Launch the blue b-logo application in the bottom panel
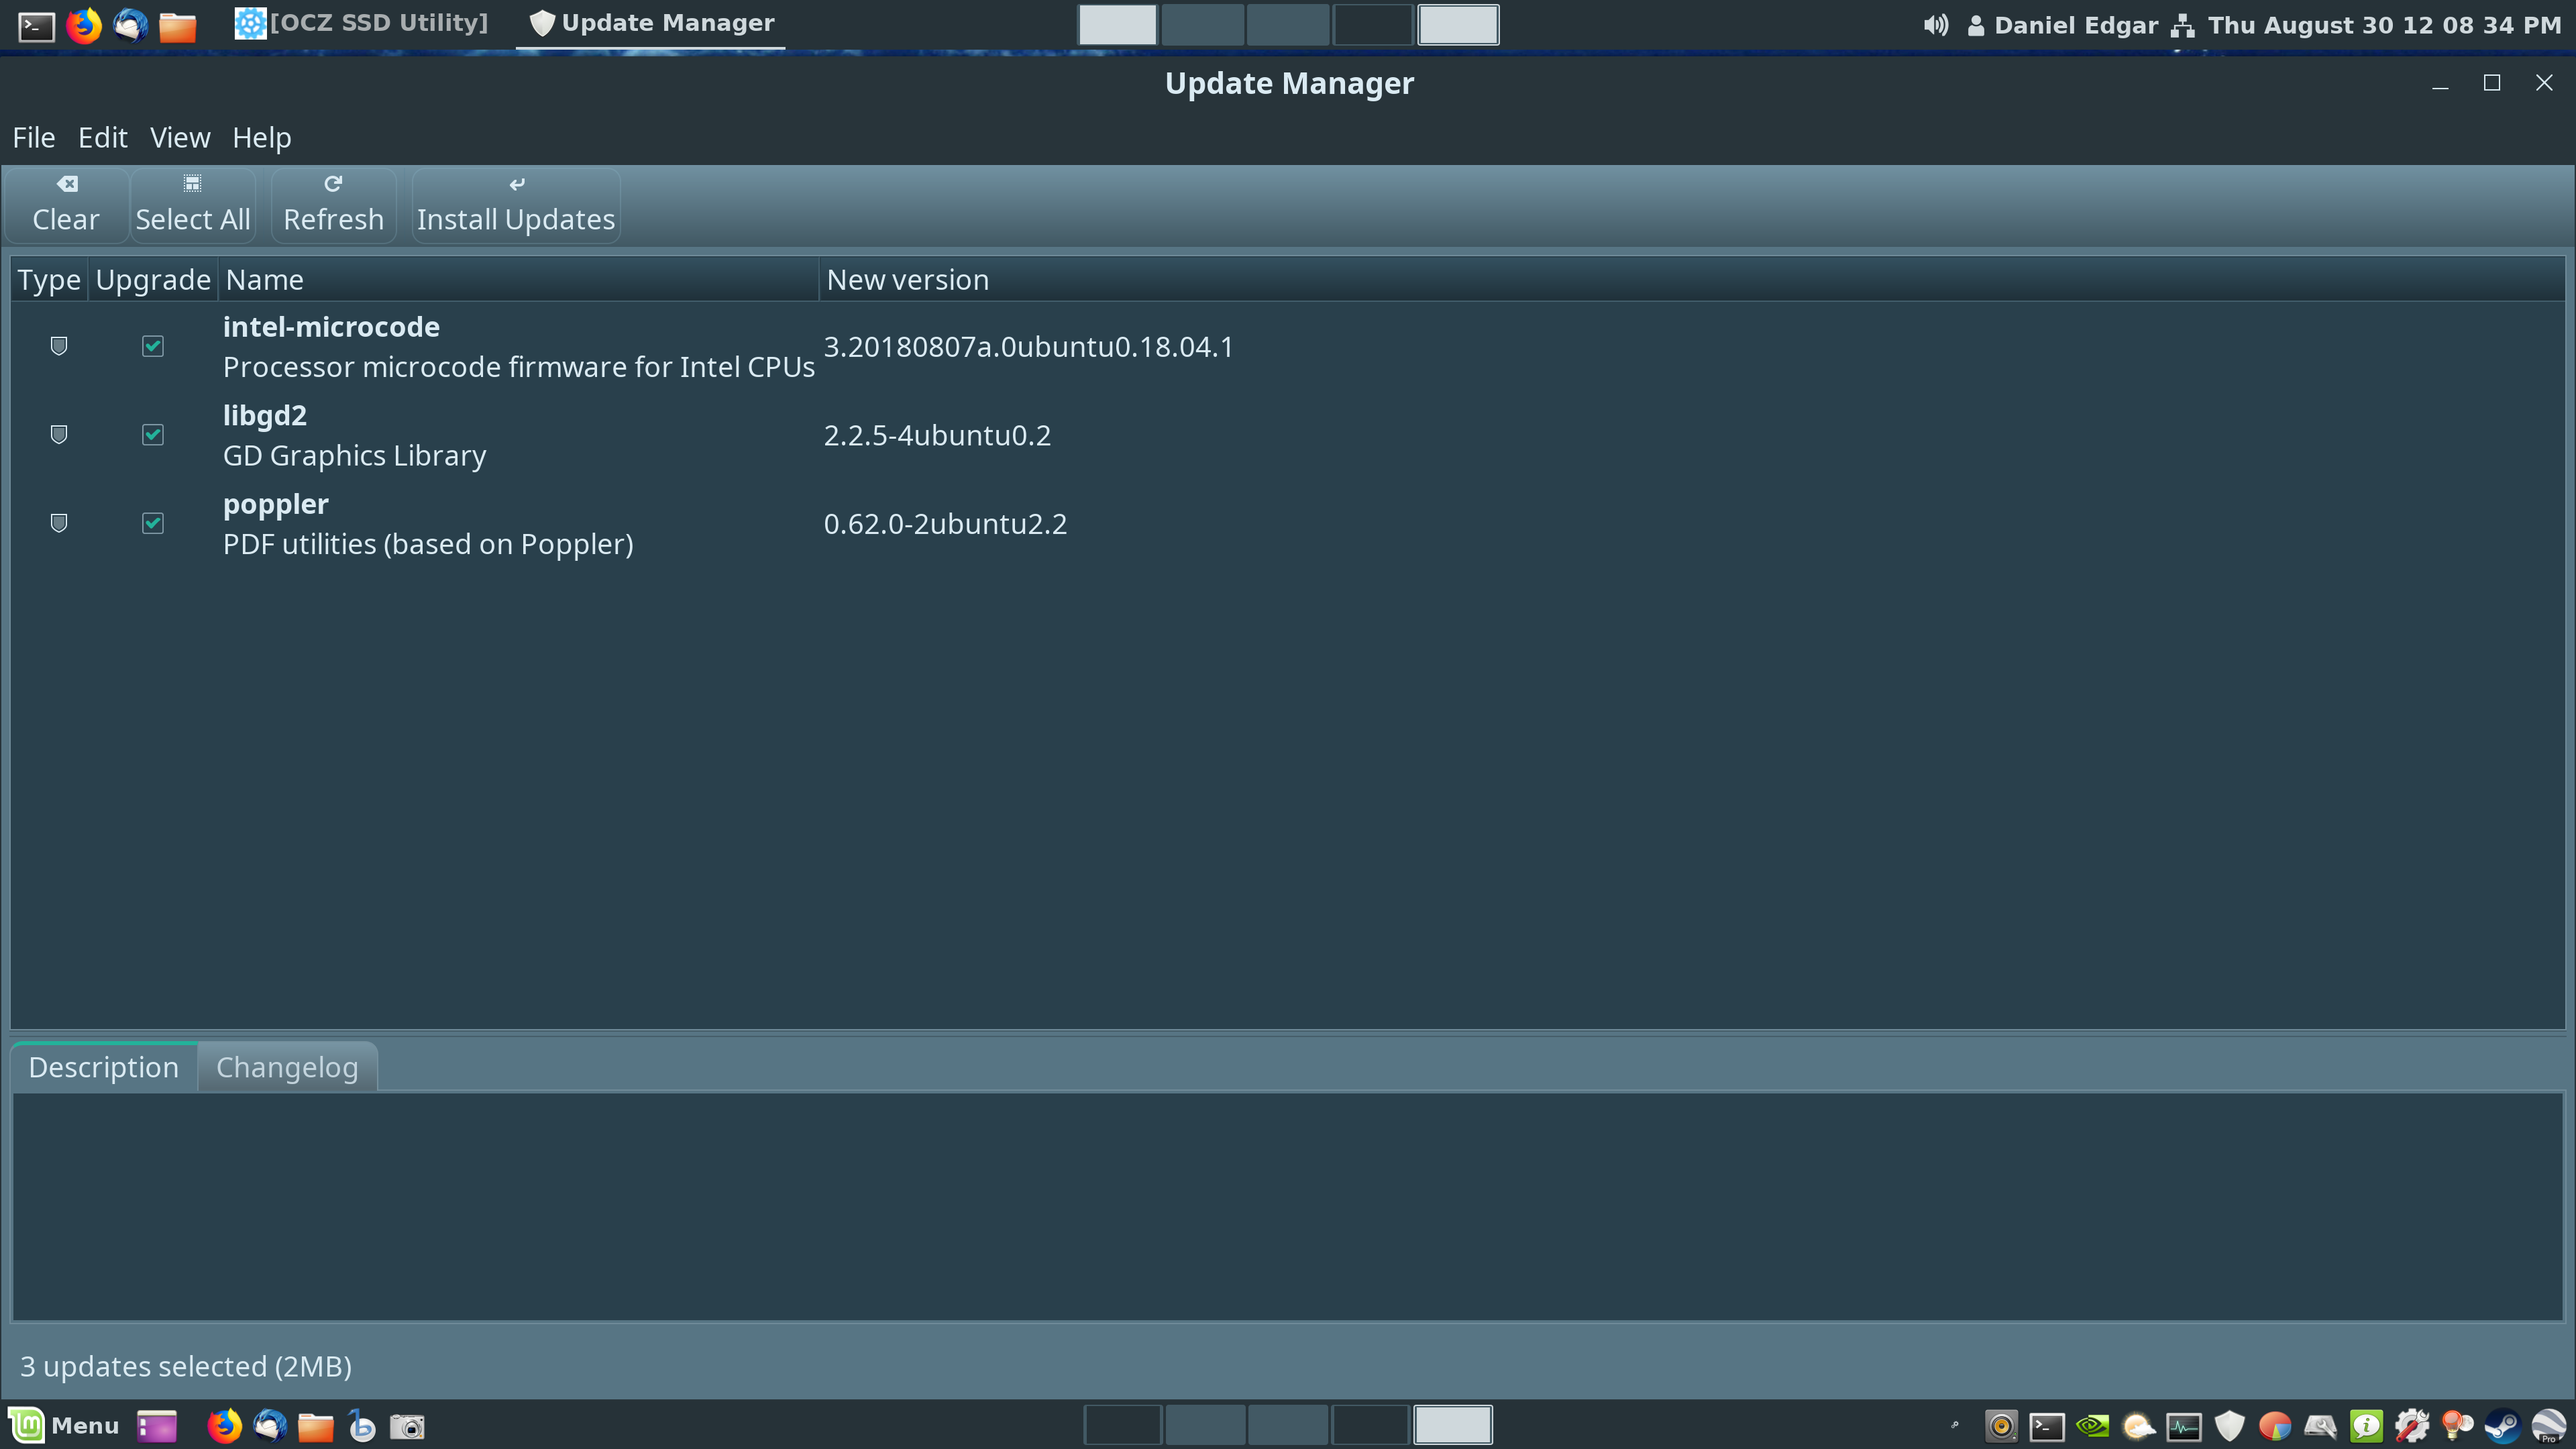Viewport: 2576px width, 1449px height. click(362, 1426)
